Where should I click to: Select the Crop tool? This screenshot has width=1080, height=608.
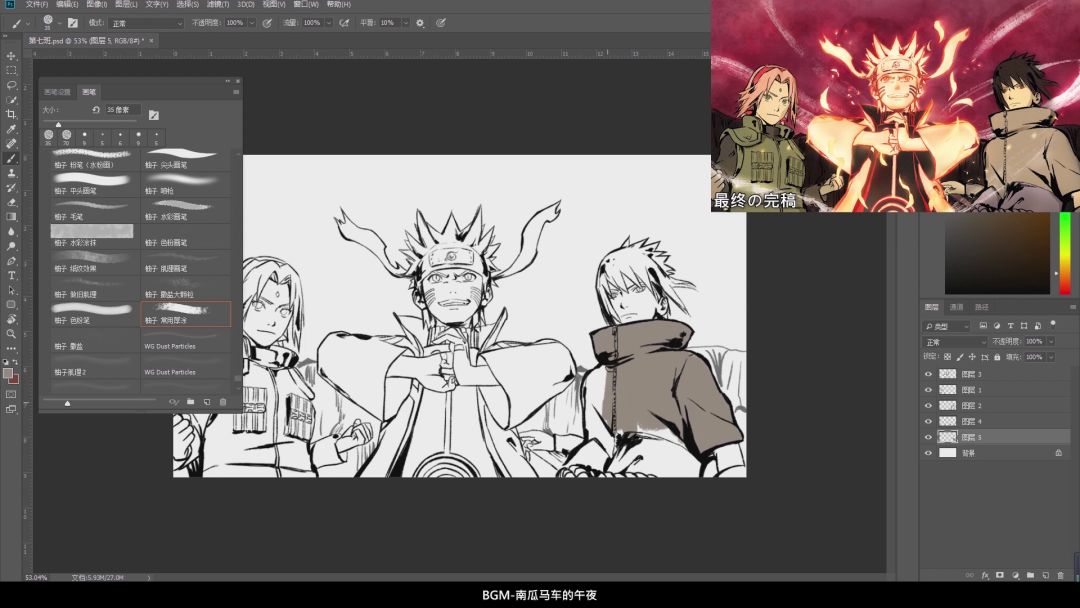click(11, 114)
